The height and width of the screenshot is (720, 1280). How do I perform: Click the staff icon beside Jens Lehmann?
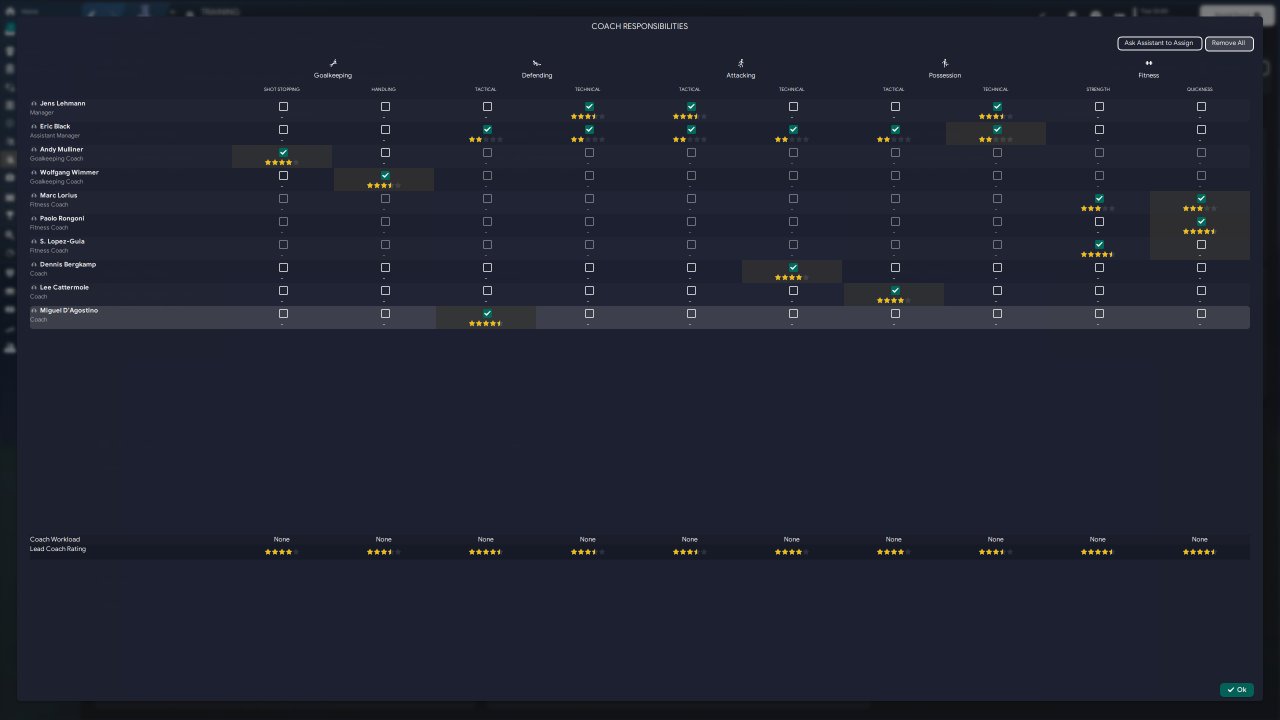click(x=35, y=104)
